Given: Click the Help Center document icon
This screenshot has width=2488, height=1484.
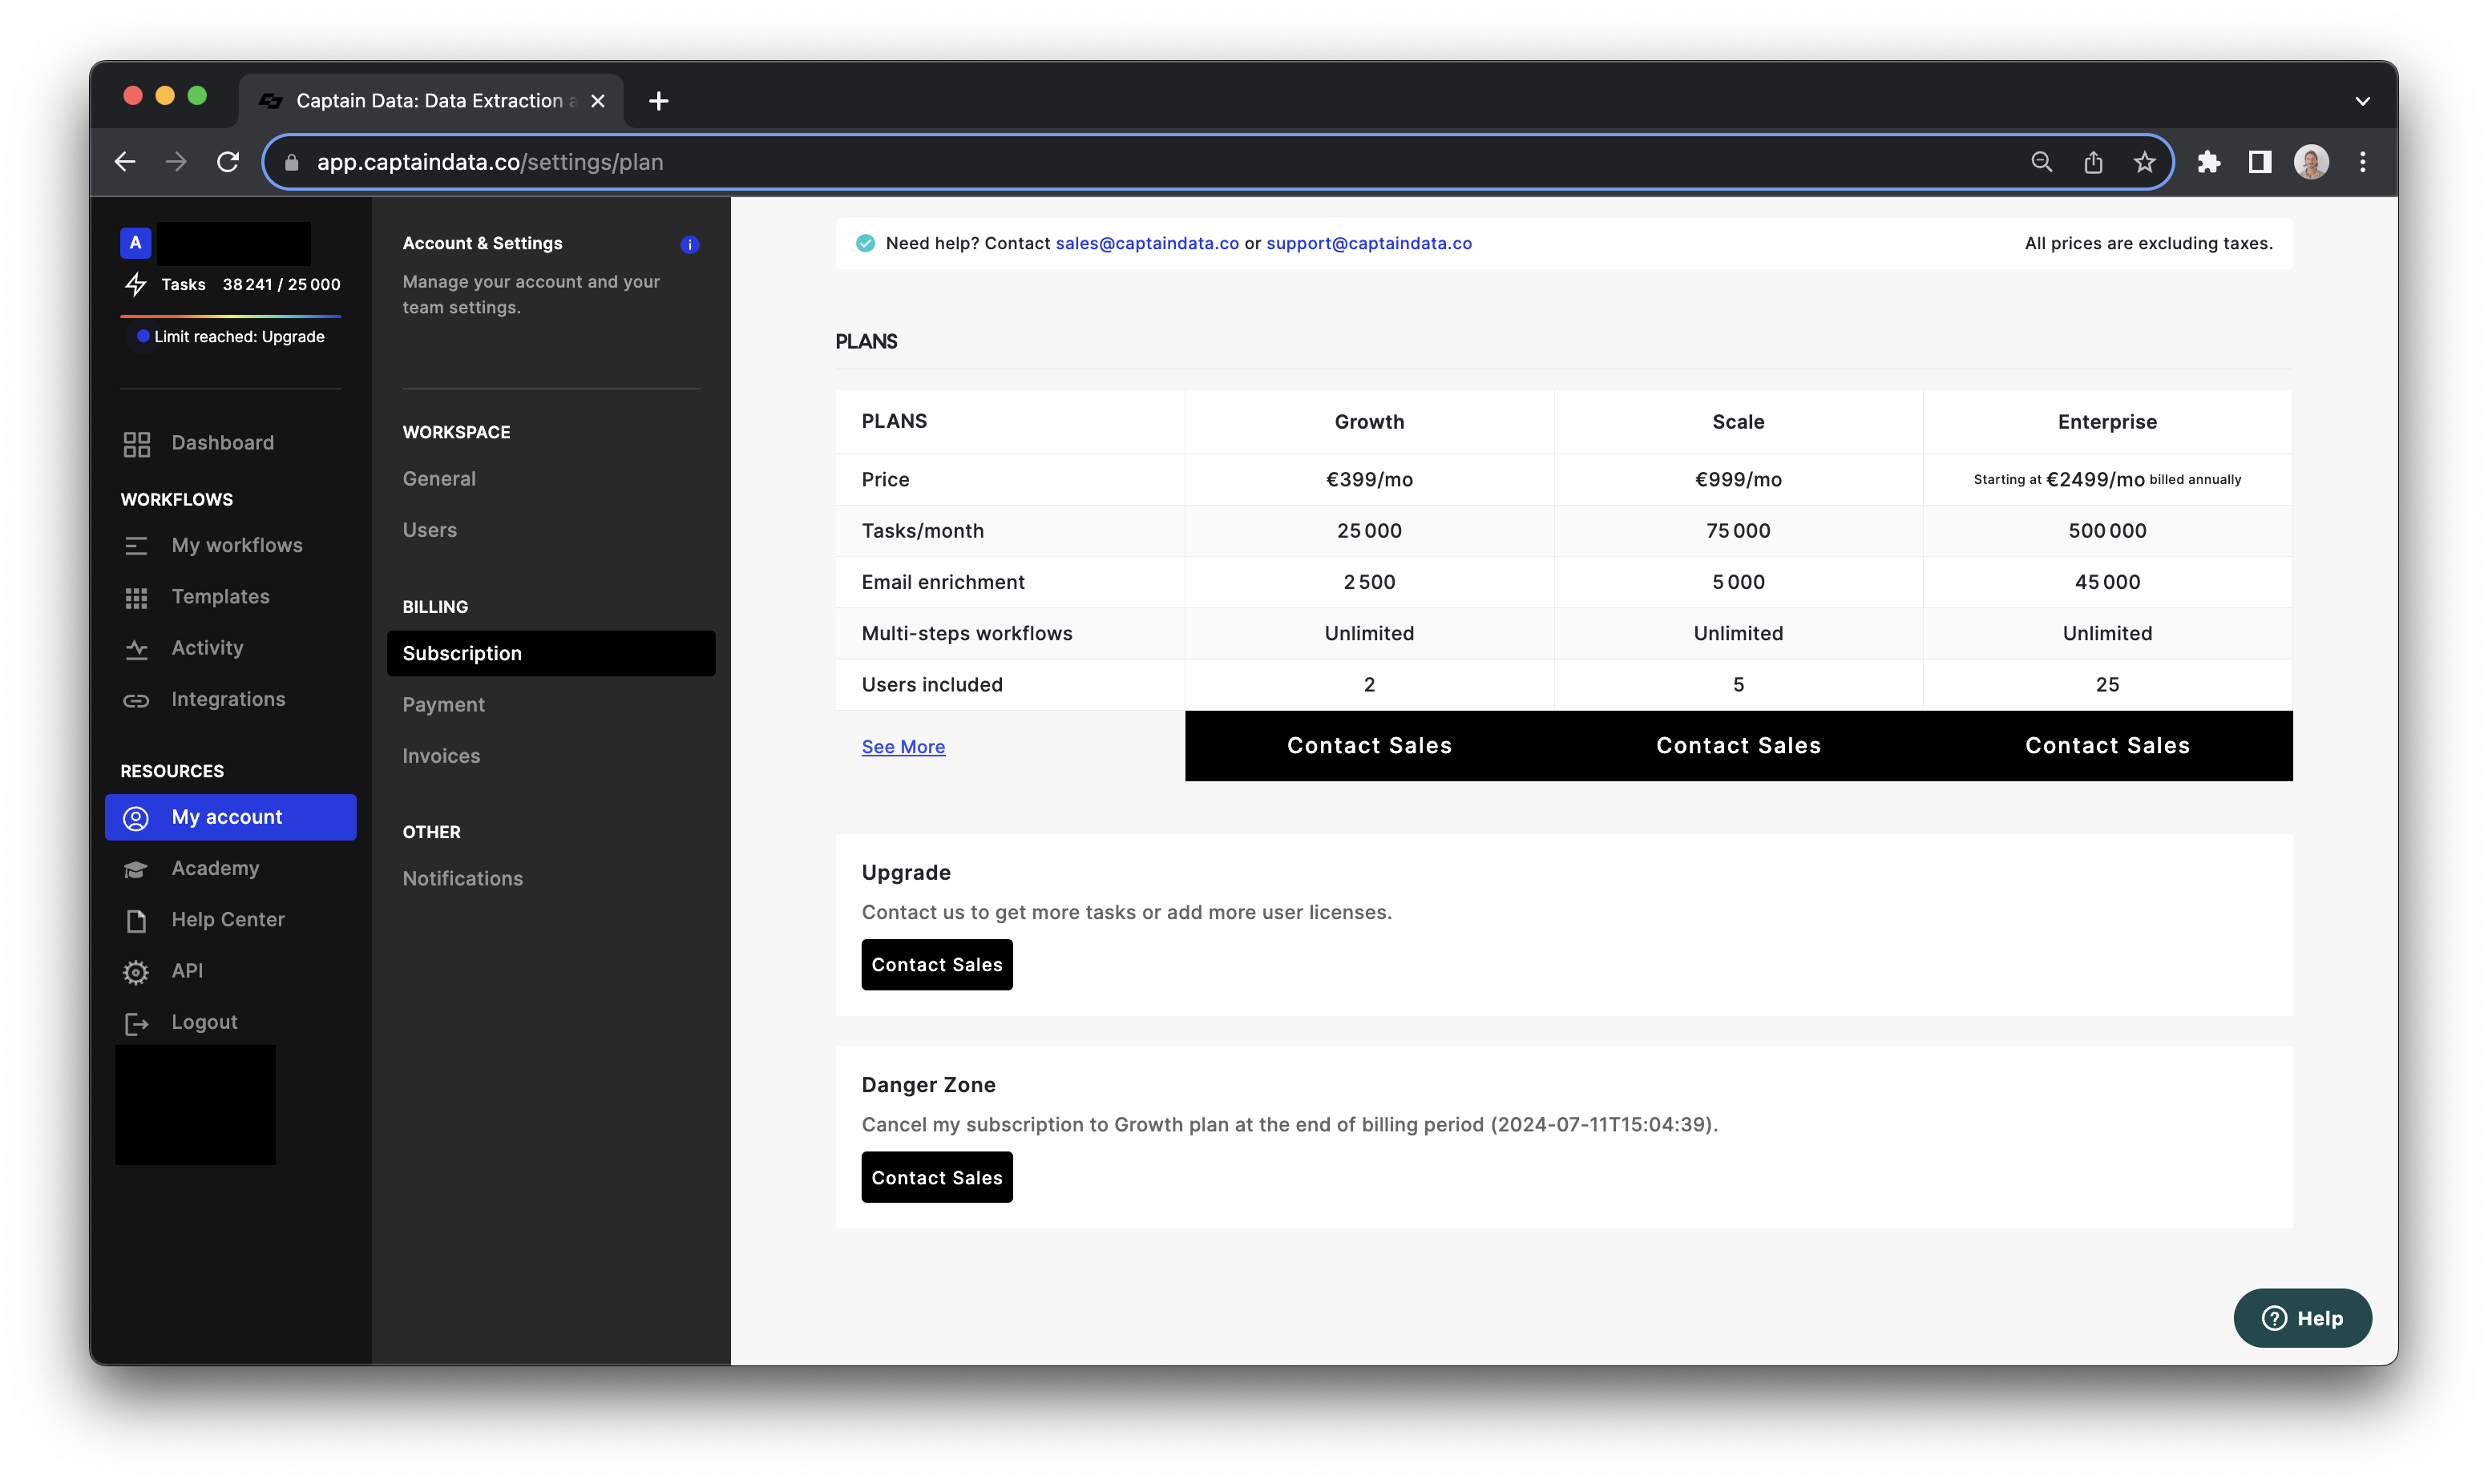Looking at the screenshot, I should 137,921.
